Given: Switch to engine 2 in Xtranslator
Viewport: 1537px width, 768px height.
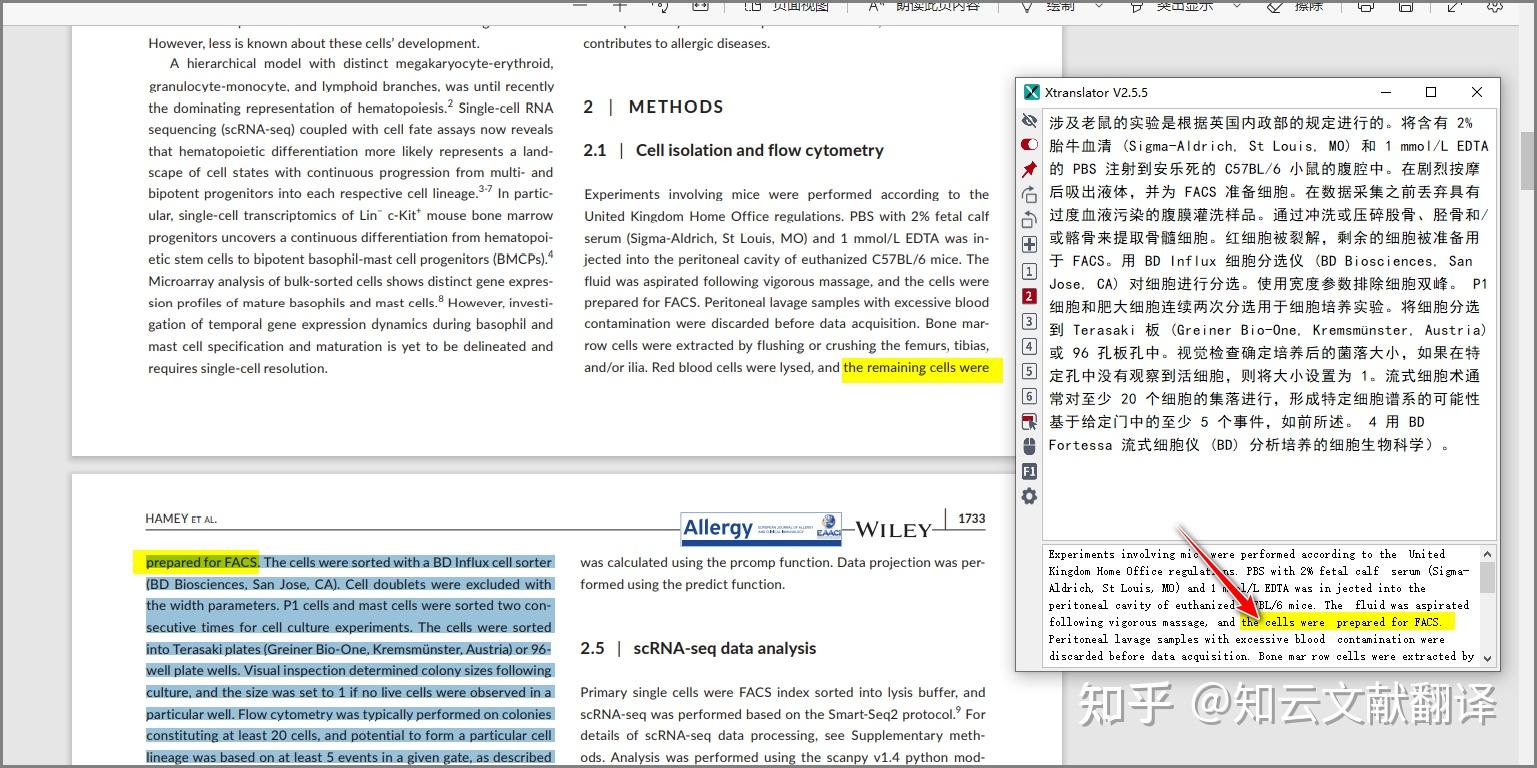Looking at the screenshot, I should pyautogui.click(x=1029, y=296).
